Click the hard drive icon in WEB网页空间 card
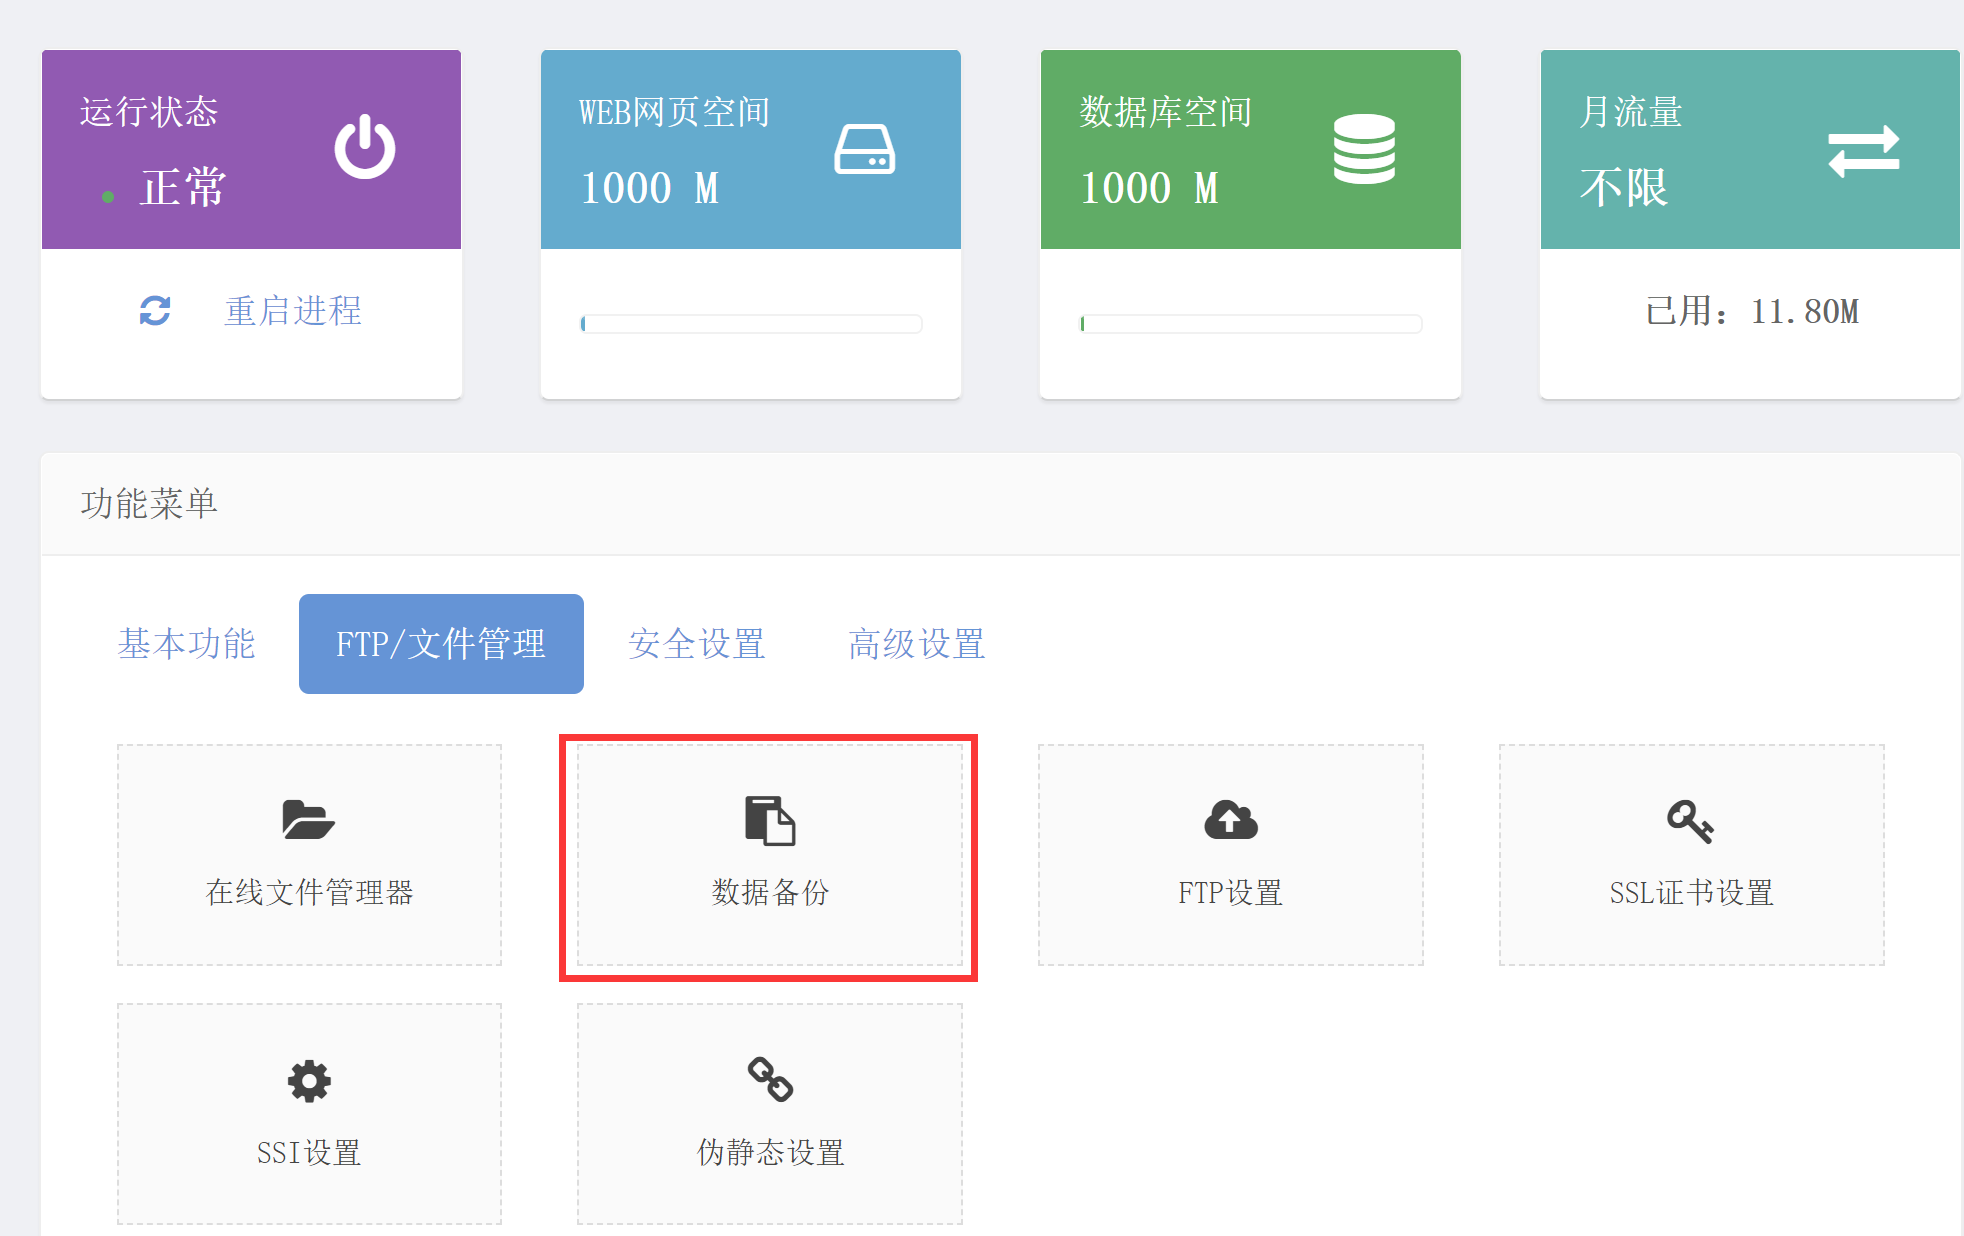This screenshot has height=1236, width=1964. pyautogui.click(x=865, y=149)
